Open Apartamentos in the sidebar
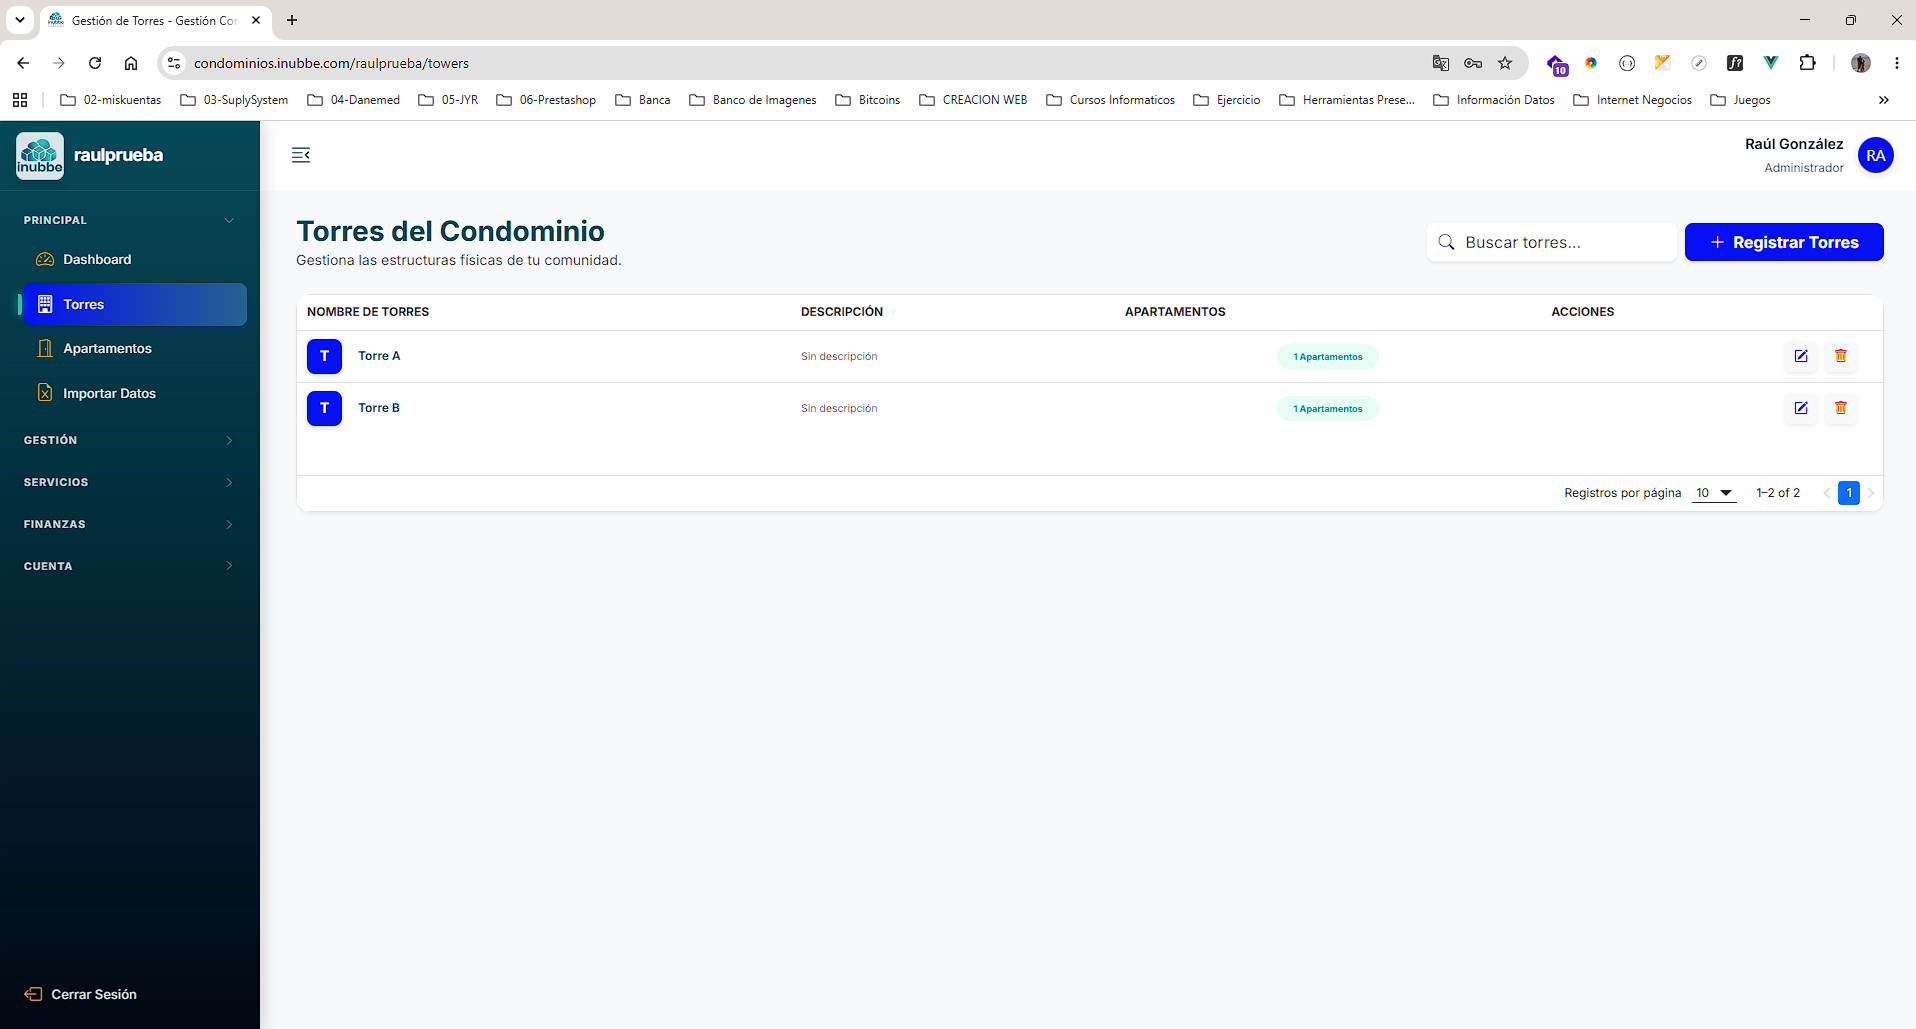 (x=134, y=348)
